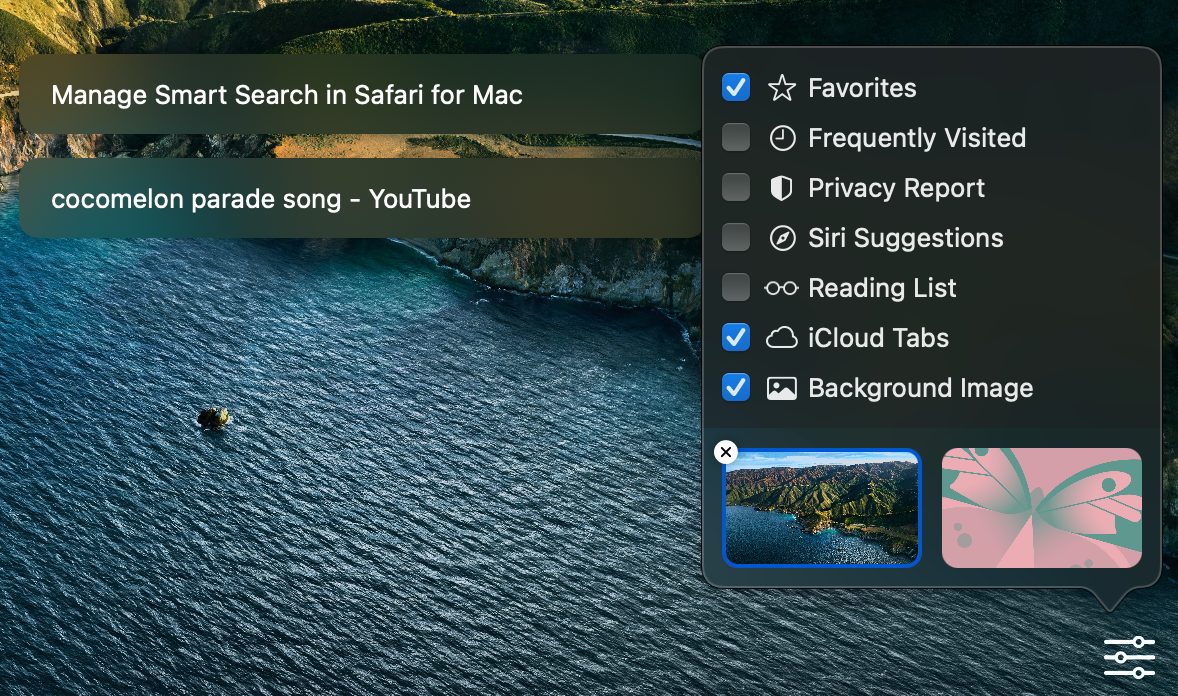
Task: Open the start page customization sliders icon
Action: pos(1129,657)
